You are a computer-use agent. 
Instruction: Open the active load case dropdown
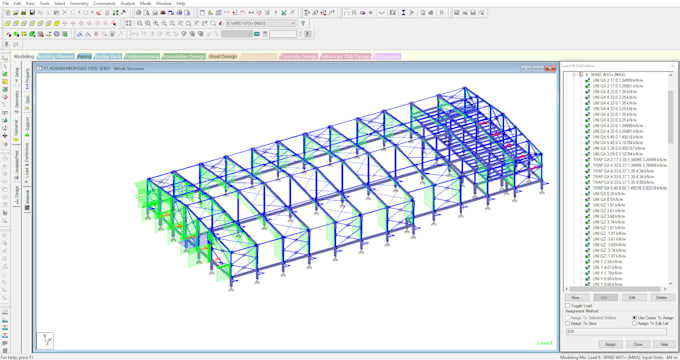pos(261,23)
